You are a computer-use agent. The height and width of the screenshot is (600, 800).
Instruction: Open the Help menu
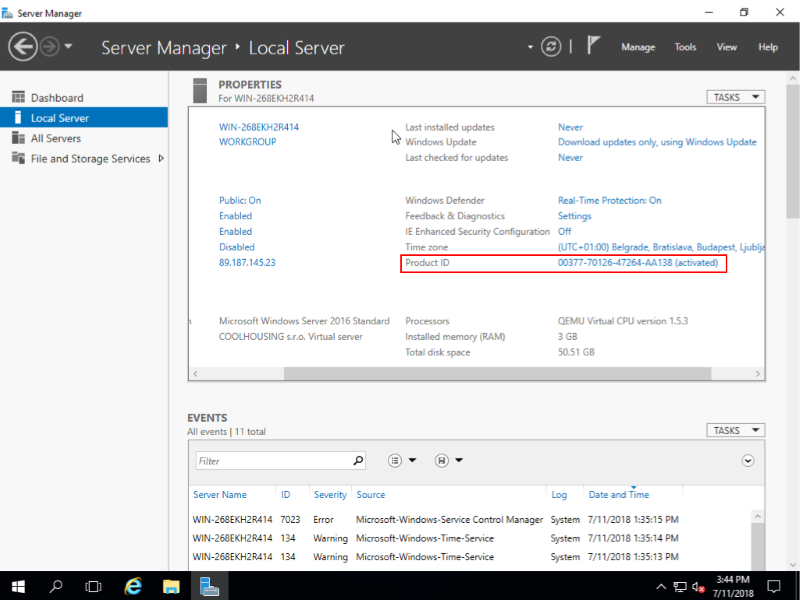pyautogui.click(x=768, y=47)
